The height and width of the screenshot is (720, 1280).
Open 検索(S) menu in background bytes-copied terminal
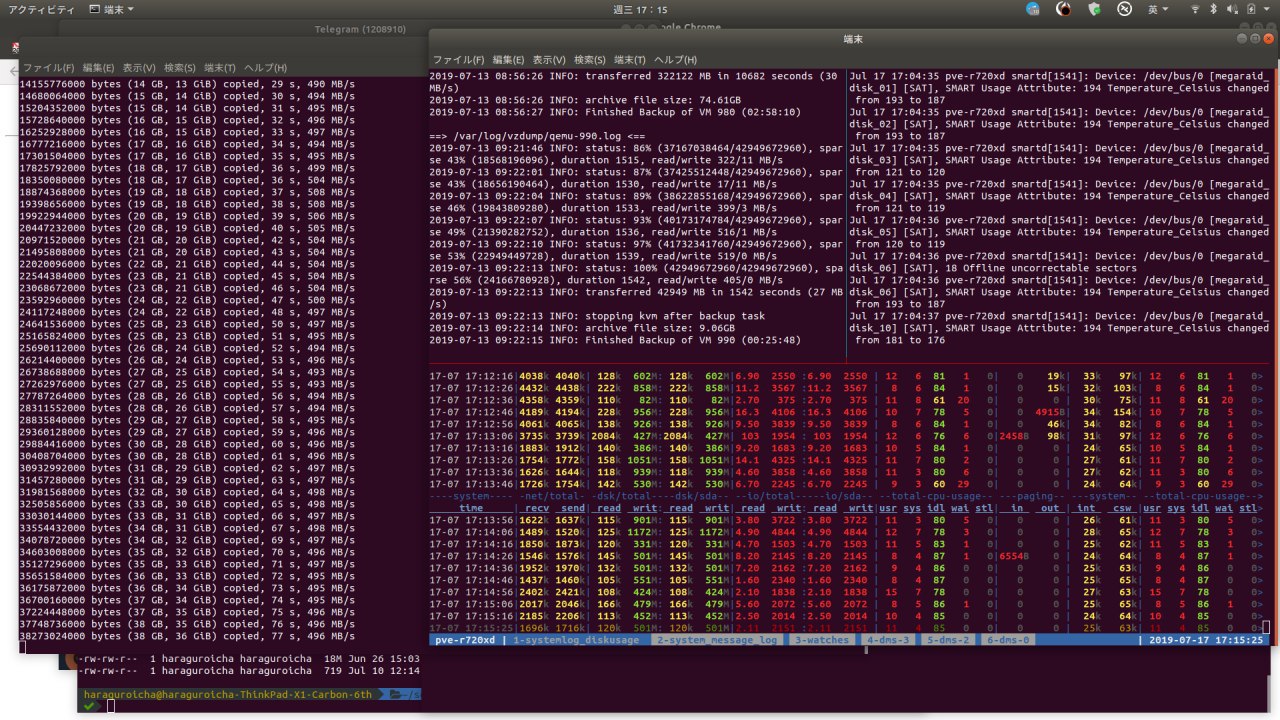click(179, 67)
